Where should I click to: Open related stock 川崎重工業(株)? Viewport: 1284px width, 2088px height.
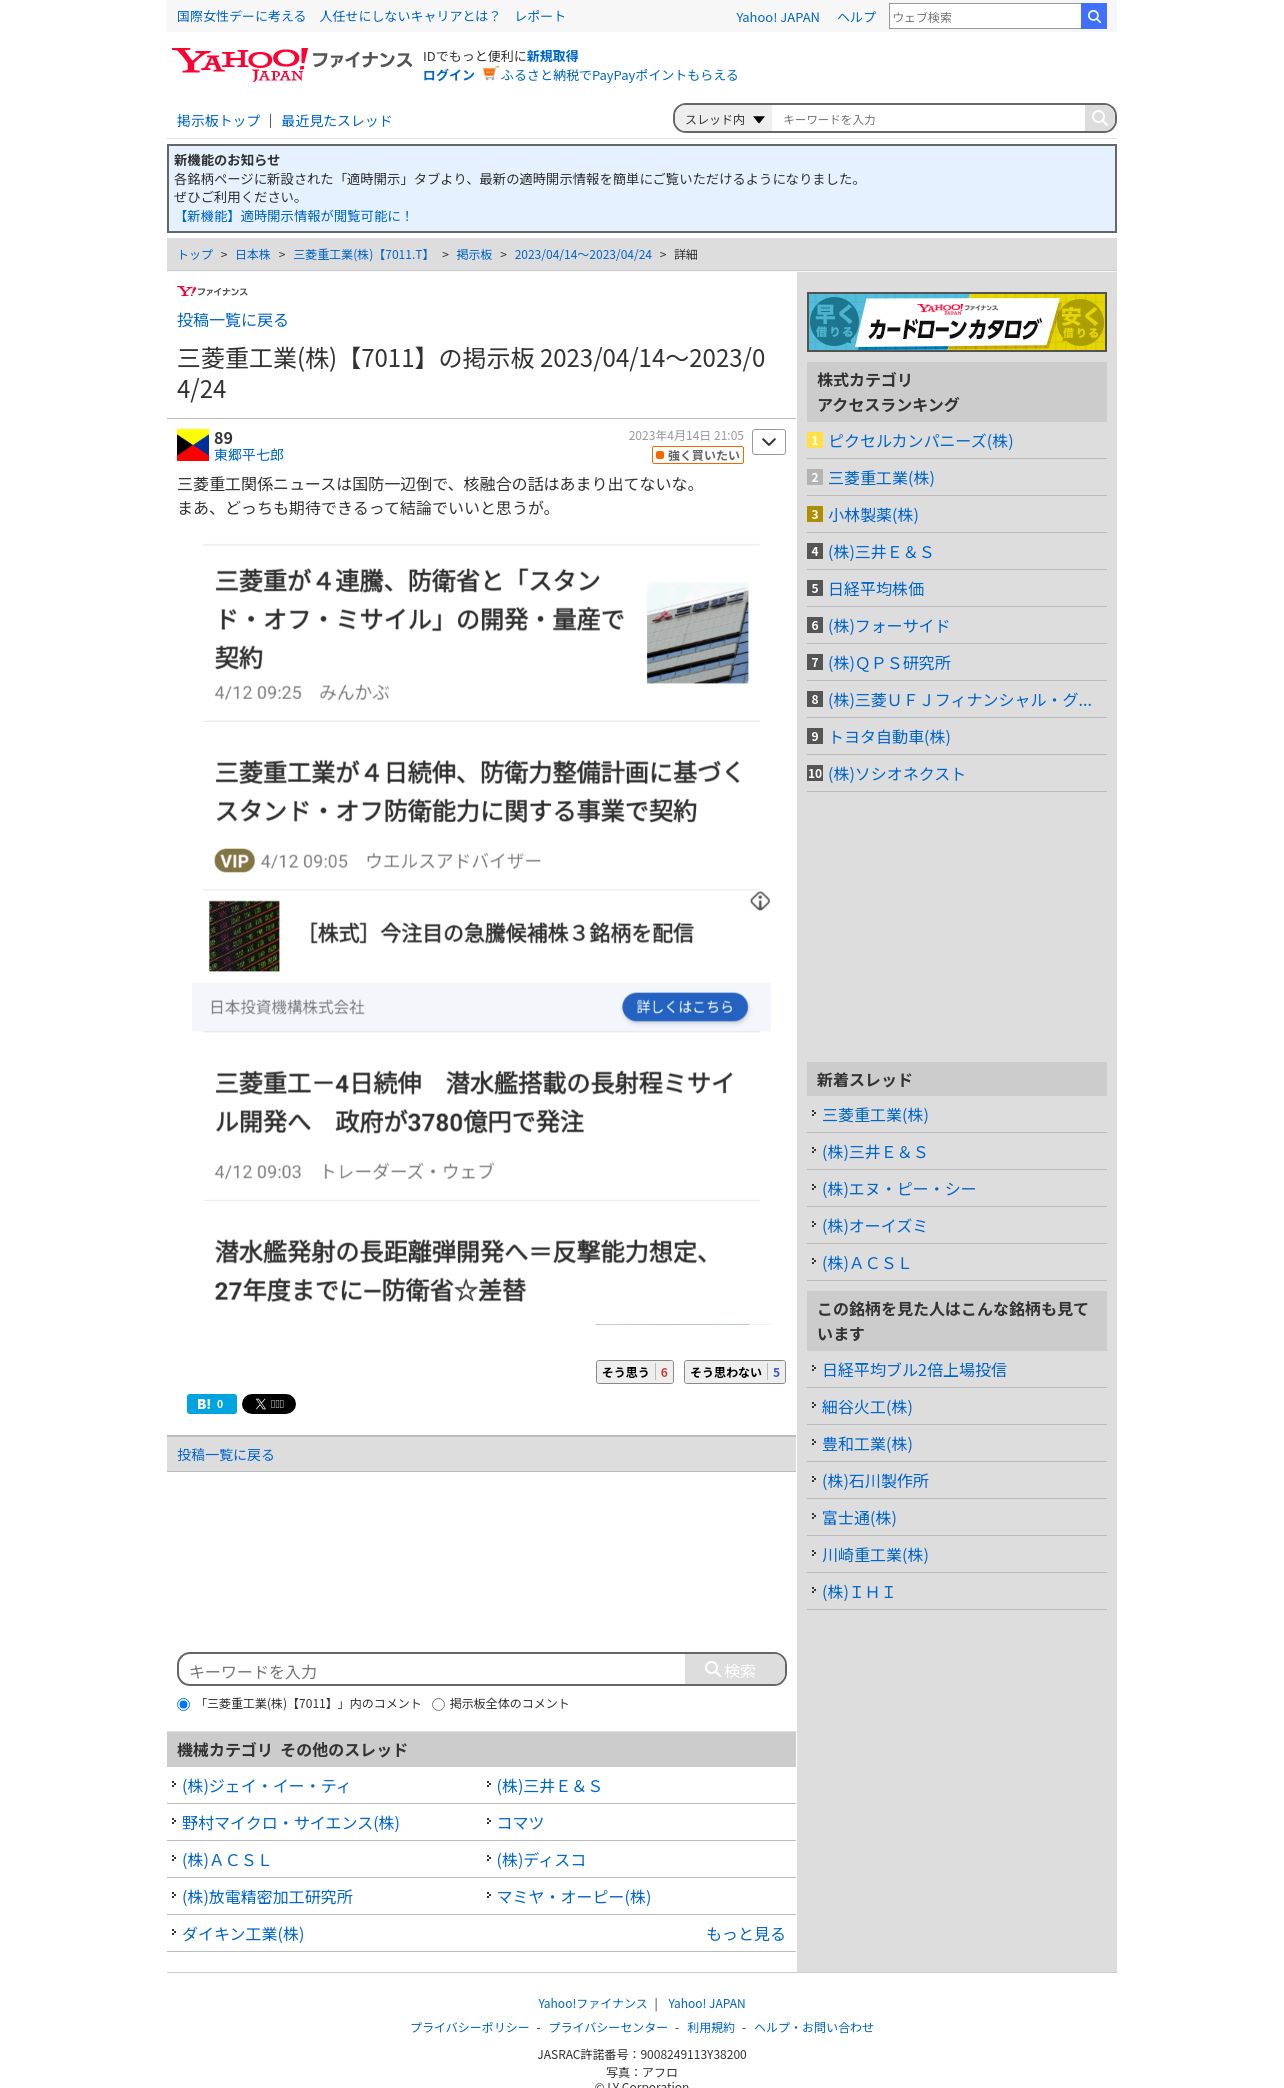point(875,1555)
